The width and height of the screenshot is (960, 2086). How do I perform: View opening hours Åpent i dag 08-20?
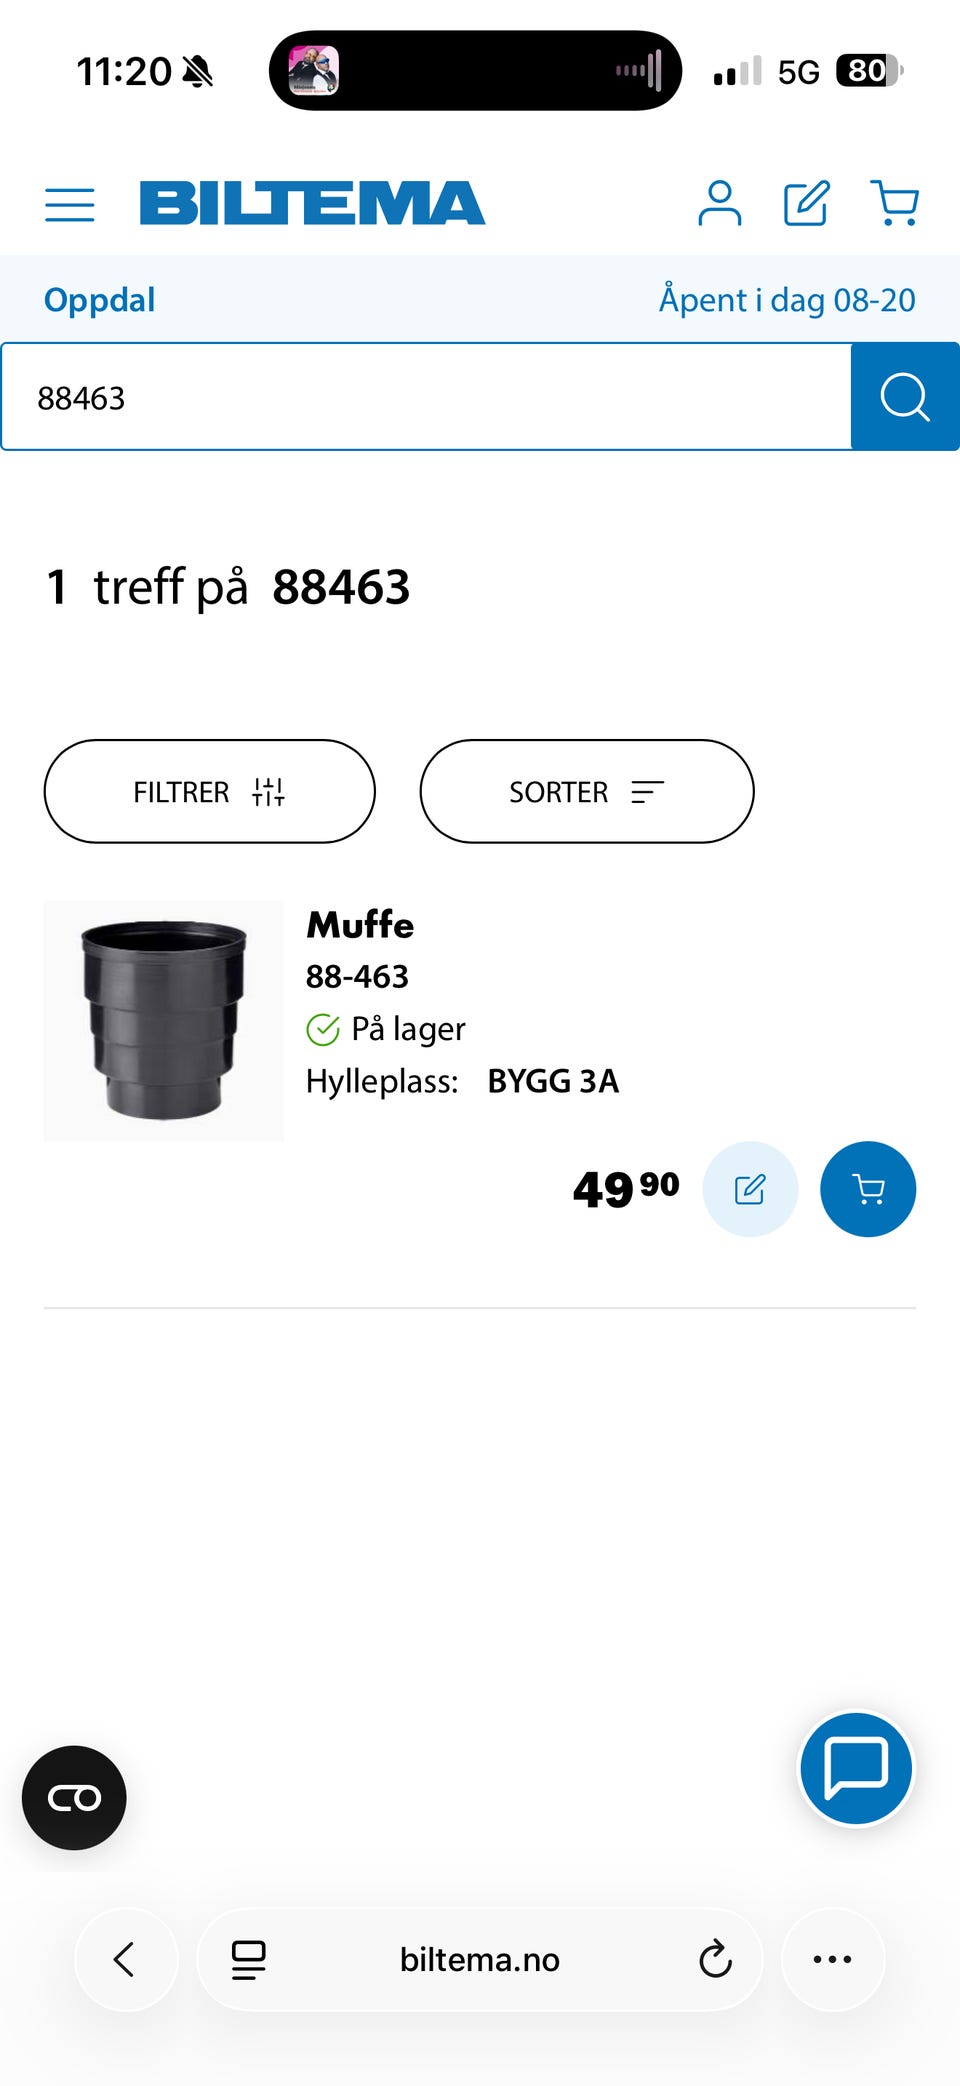point(787,300)
